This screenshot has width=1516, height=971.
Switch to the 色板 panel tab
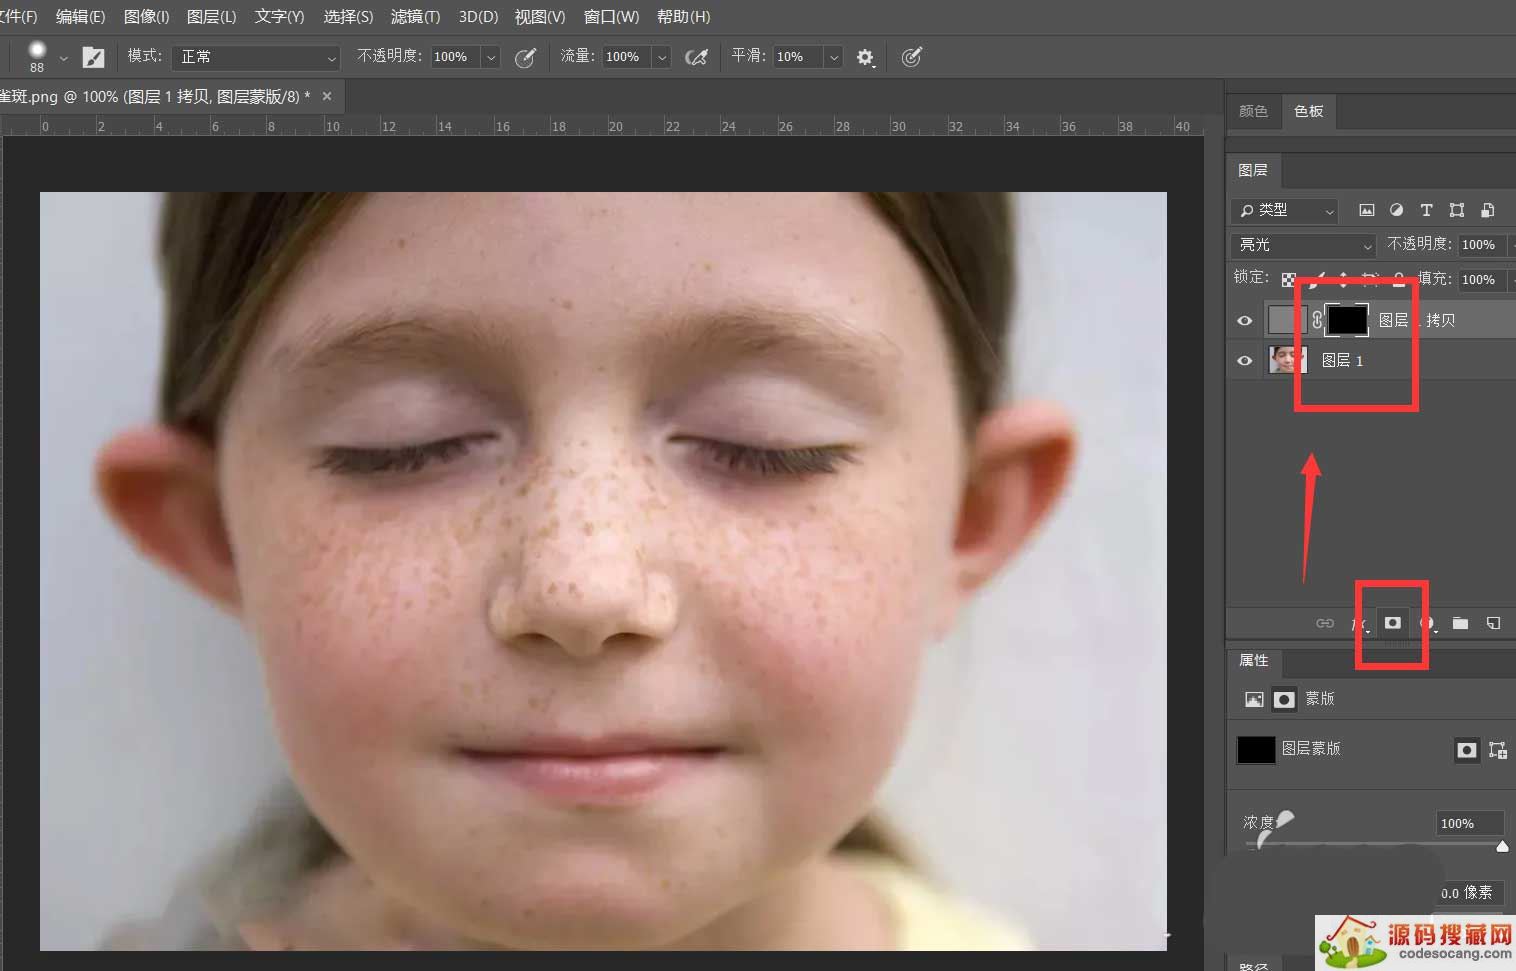click(1308, 111)
